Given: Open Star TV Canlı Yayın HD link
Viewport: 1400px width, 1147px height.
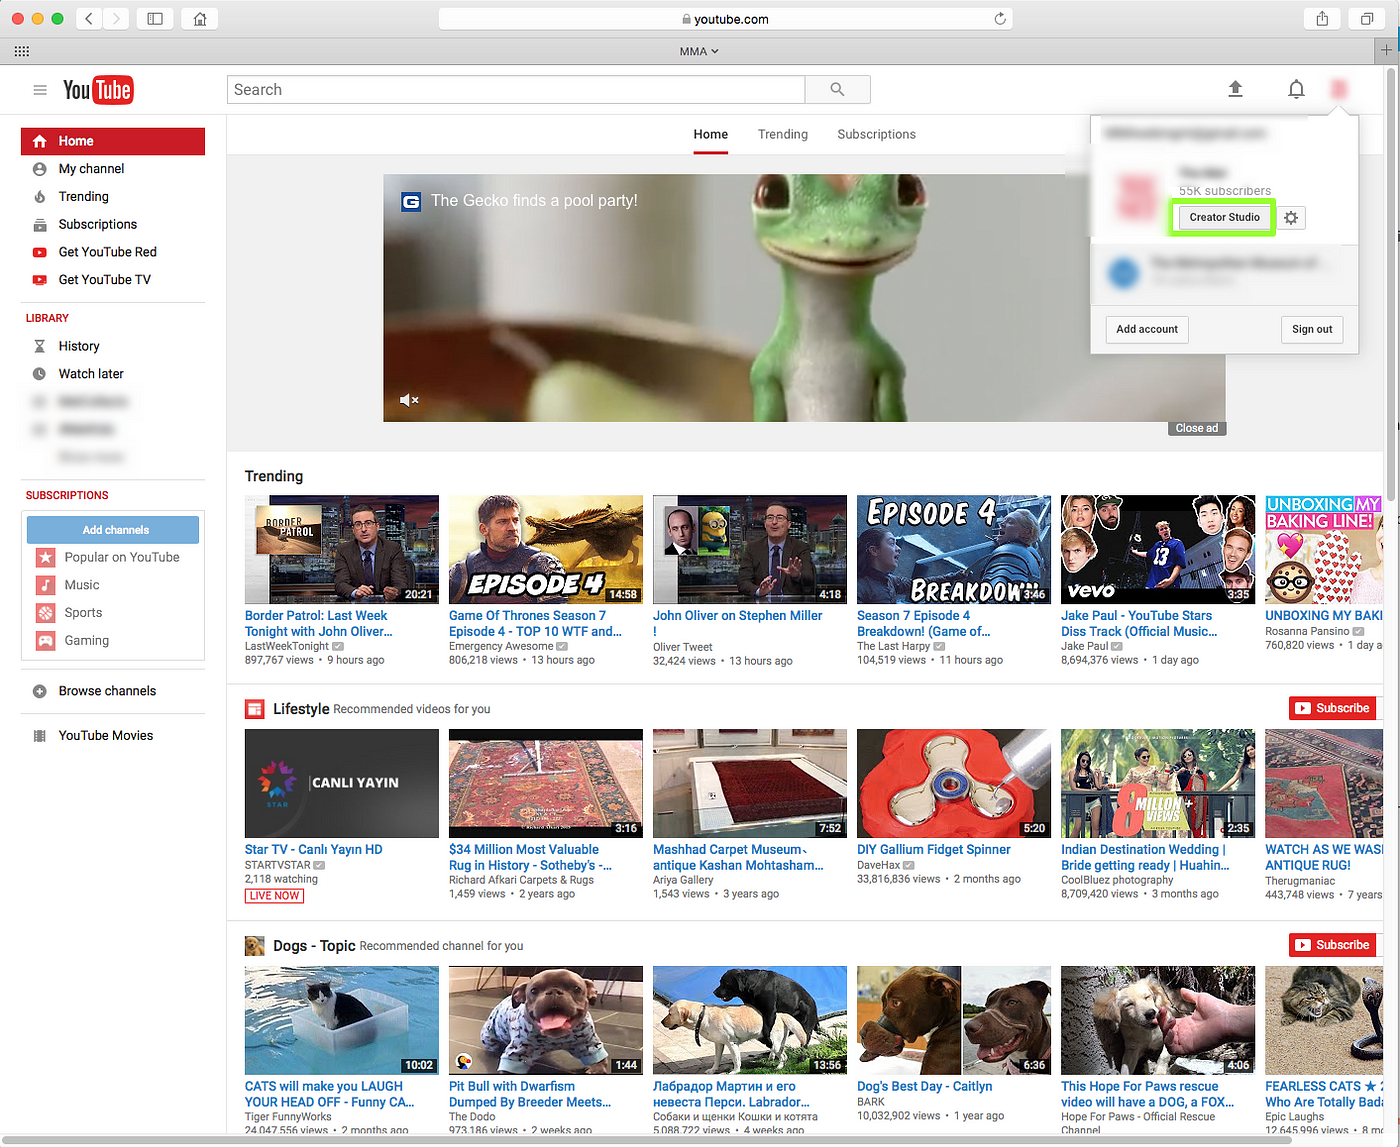Looking at the screenshot, I should pyautogui.click(x=314, y=850).
